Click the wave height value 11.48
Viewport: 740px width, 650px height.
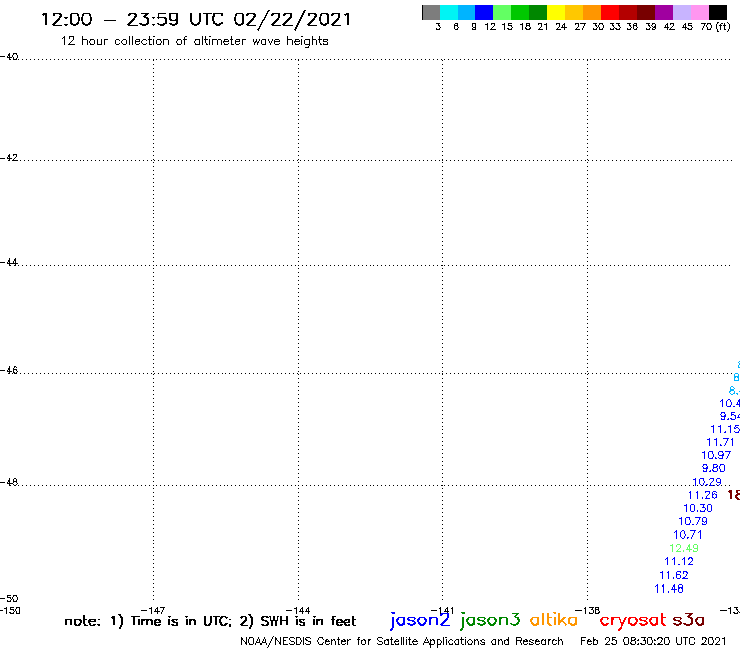click(x=669, y=589)
